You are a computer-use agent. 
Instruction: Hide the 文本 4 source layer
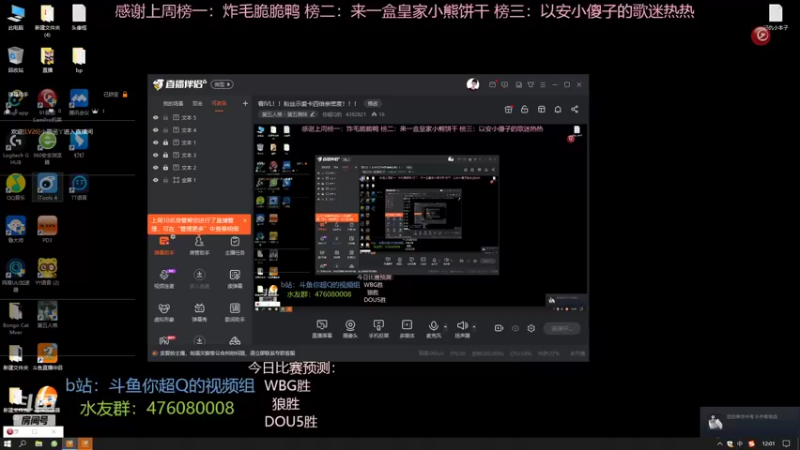click(156, 130)
